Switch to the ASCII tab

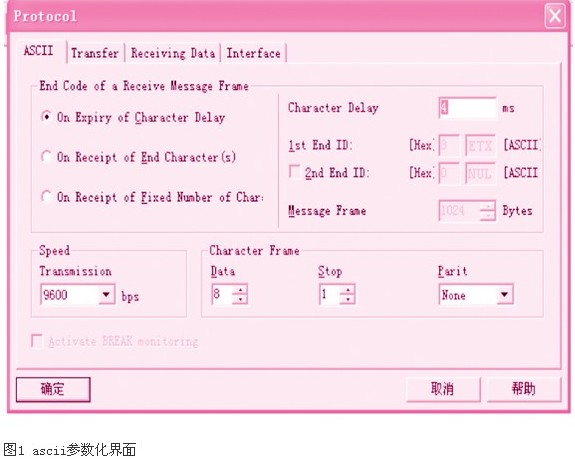pos(39,51)
